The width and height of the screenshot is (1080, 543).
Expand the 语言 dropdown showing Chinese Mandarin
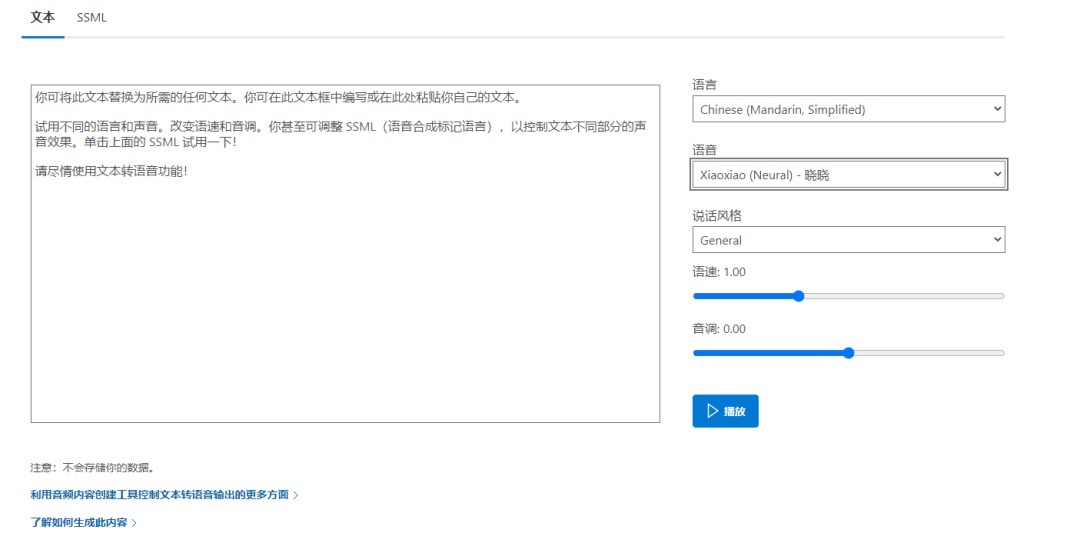[x=848, y=109]
